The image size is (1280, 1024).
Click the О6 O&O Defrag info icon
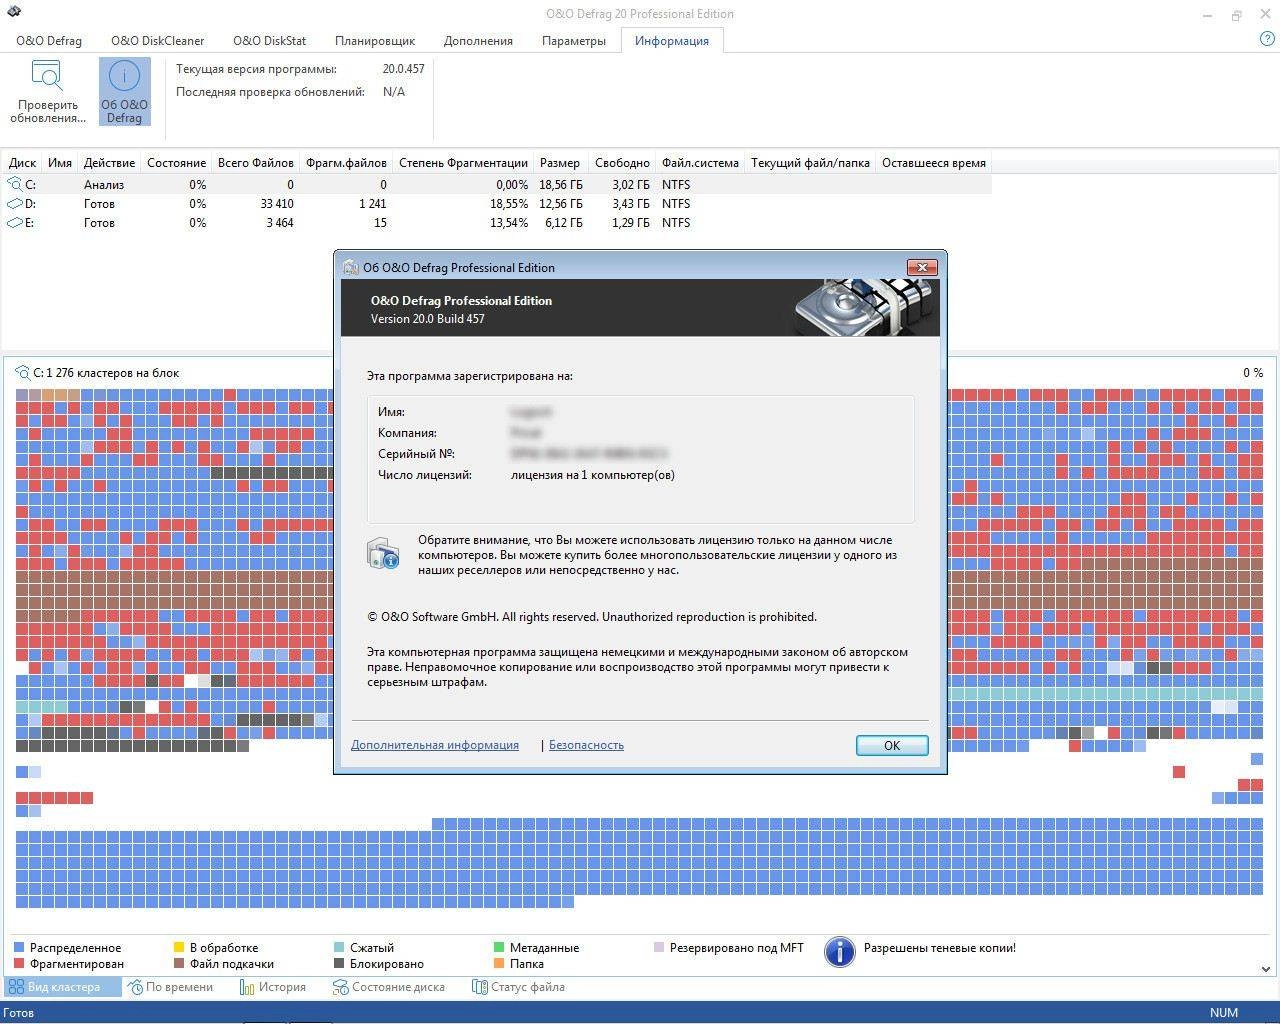tap(124, 76)
